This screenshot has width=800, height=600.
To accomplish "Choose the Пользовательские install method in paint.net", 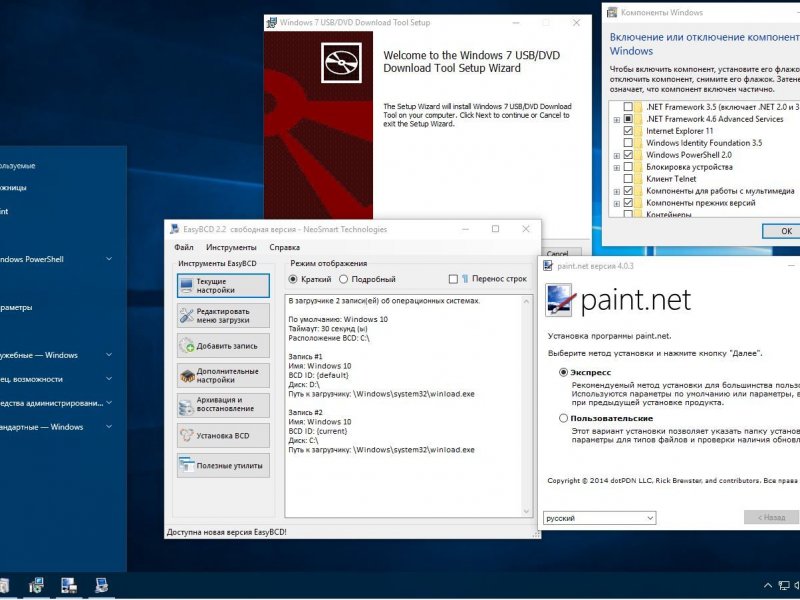I will [563, 418].
